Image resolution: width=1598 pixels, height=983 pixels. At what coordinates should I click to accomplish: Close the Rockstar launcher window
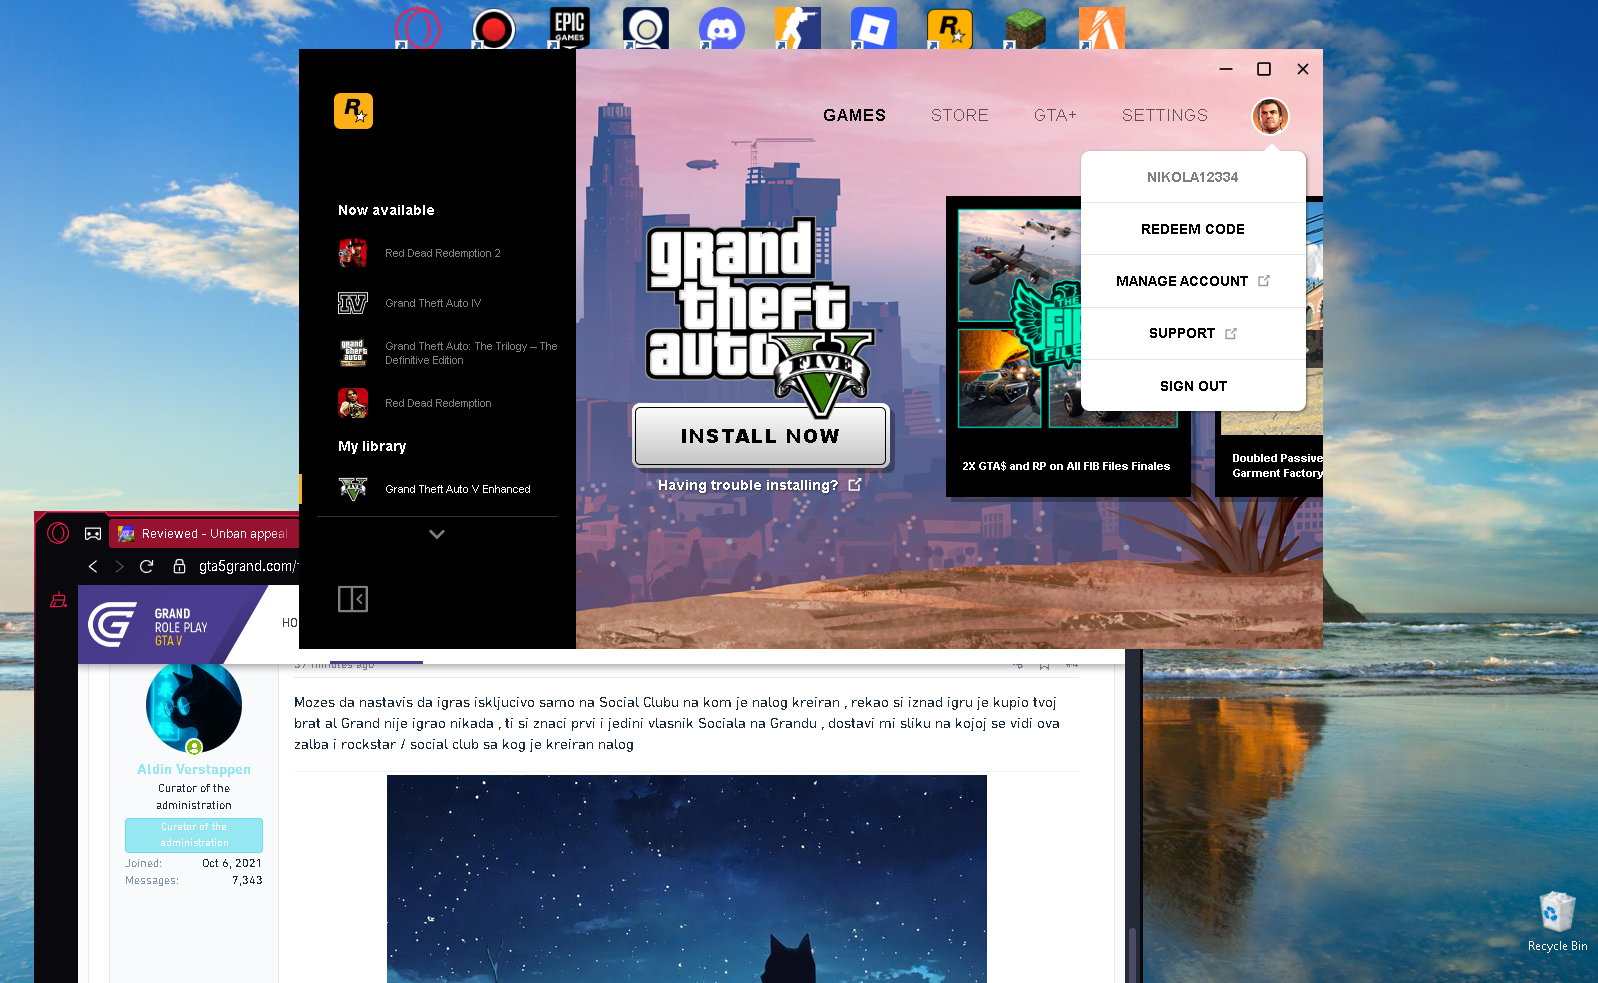point(1303,69)
